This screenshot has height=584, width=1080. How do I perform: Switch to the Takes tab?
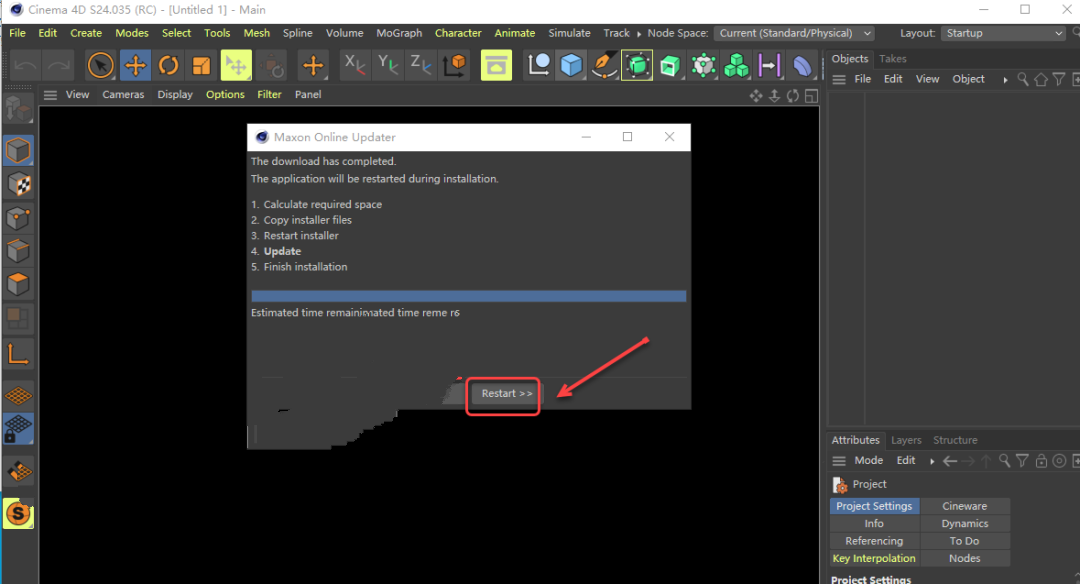893,59
